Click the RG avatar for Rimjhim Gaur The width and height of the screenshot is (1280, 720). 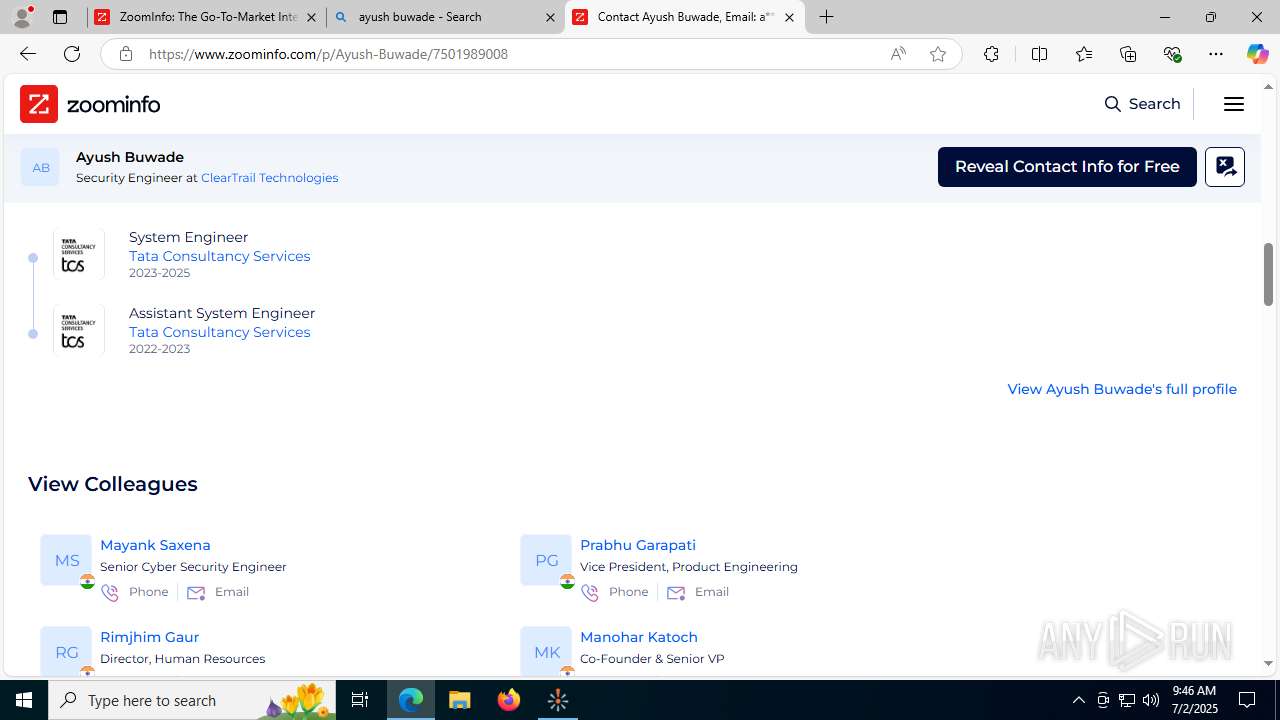click(66, 651)
